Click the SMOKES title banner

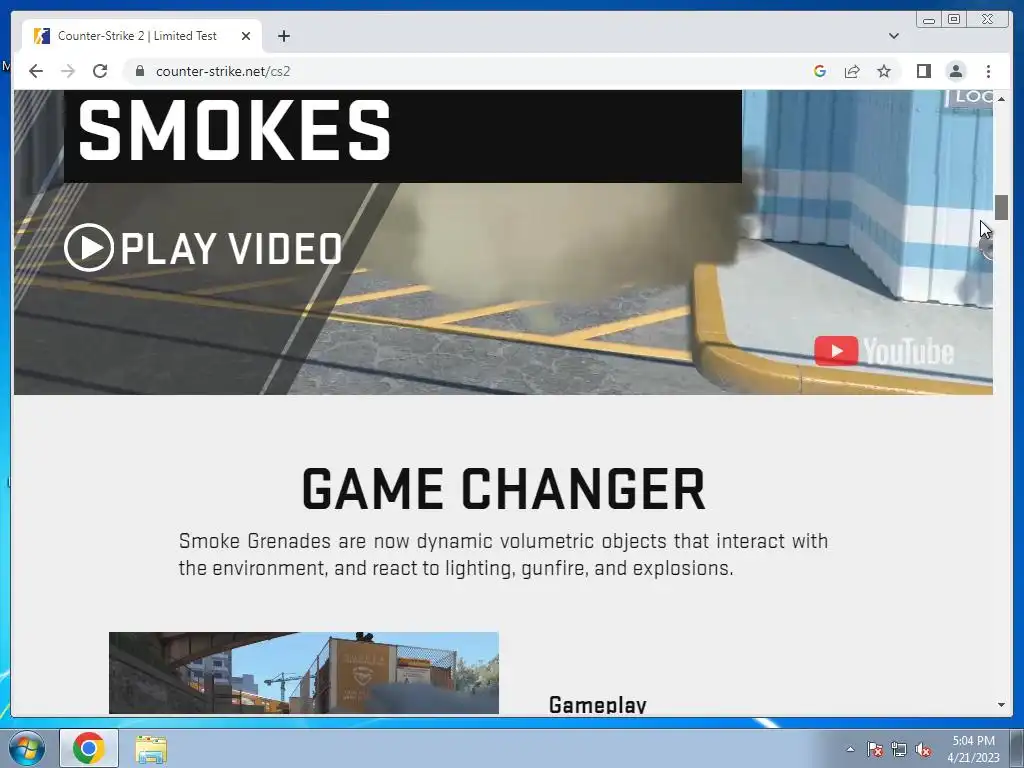click(x=403, y=135)
